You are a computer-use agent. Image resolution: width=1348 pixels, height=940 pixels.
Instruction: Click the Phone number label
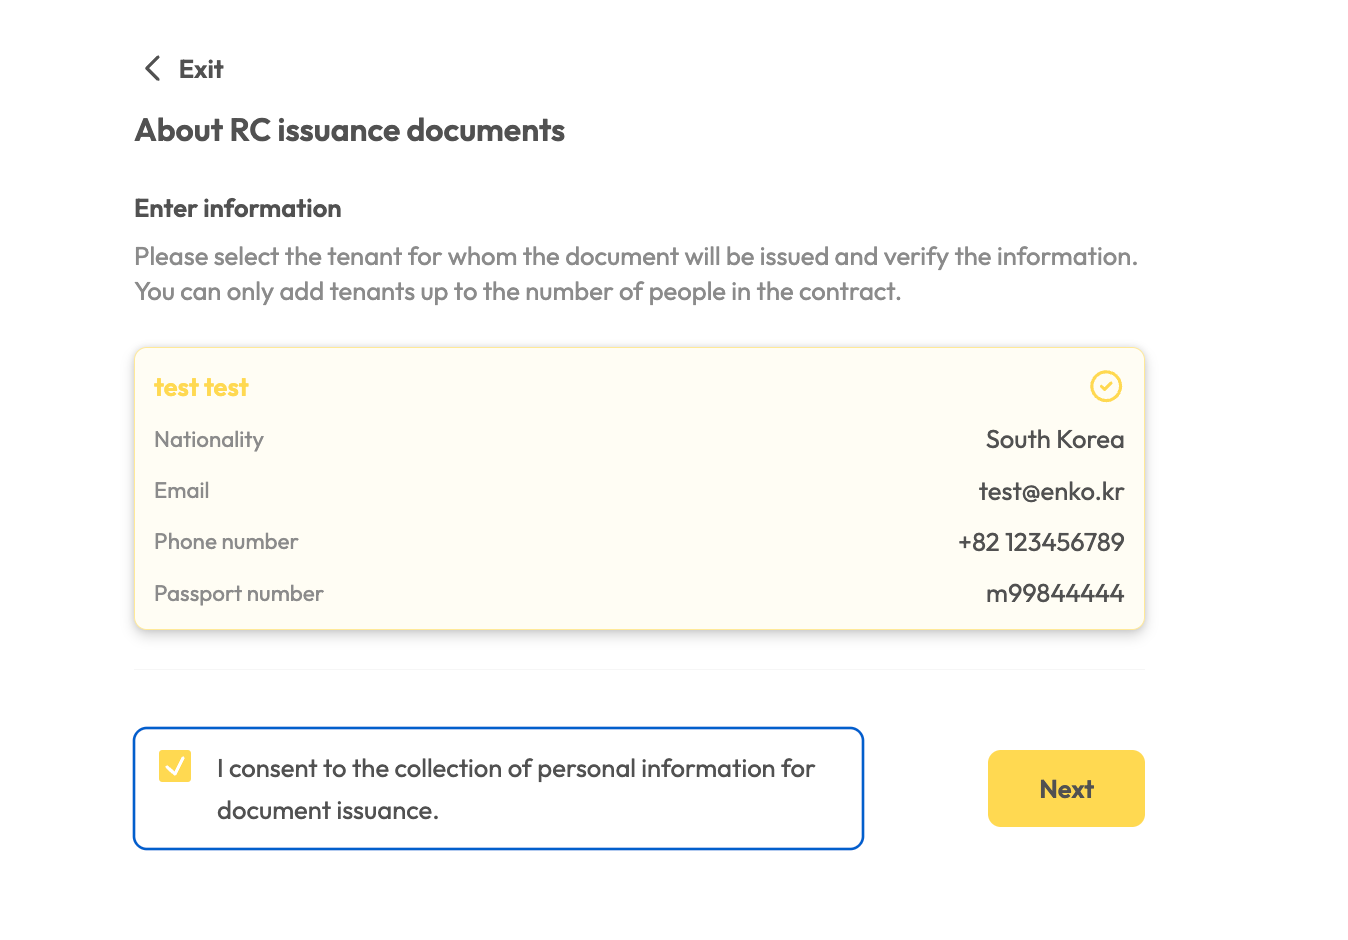point(226,542)
